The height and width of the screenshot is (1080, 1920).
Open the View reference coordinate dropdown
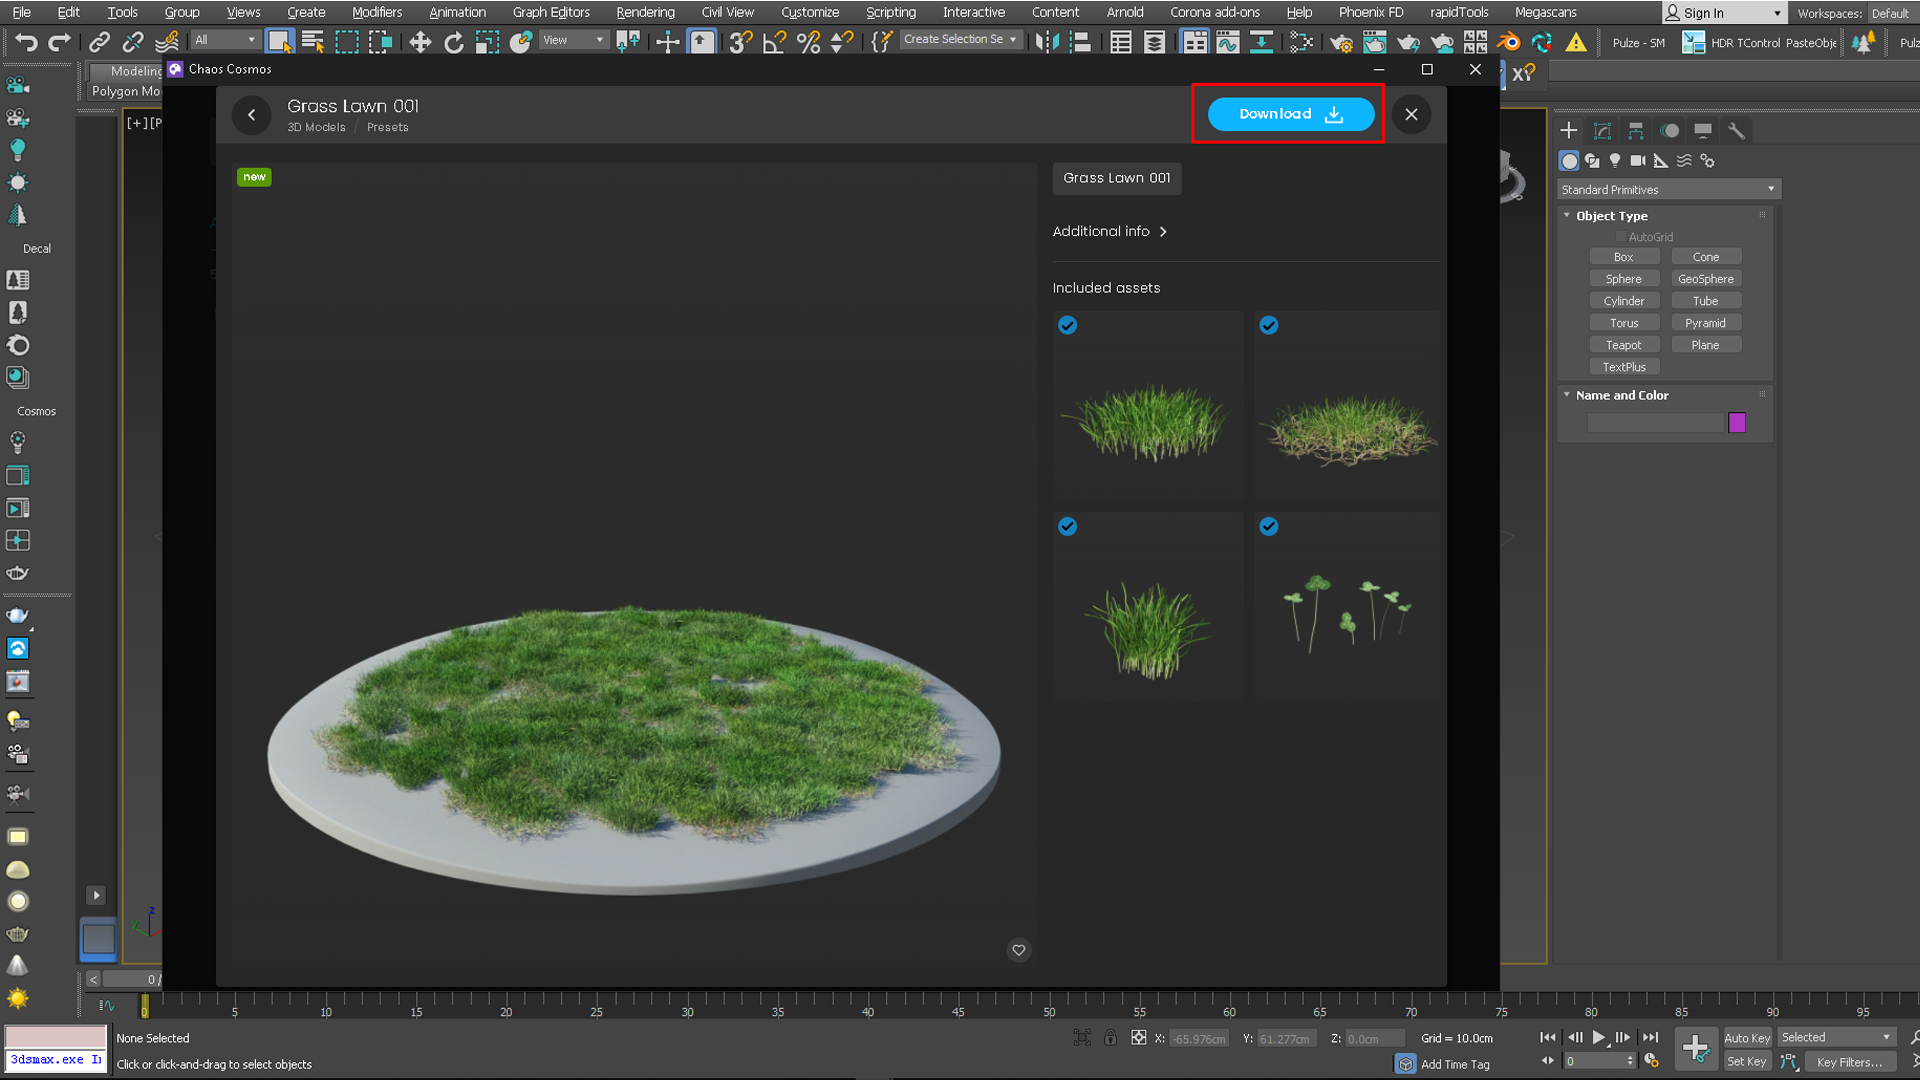(x=573, y=40)
